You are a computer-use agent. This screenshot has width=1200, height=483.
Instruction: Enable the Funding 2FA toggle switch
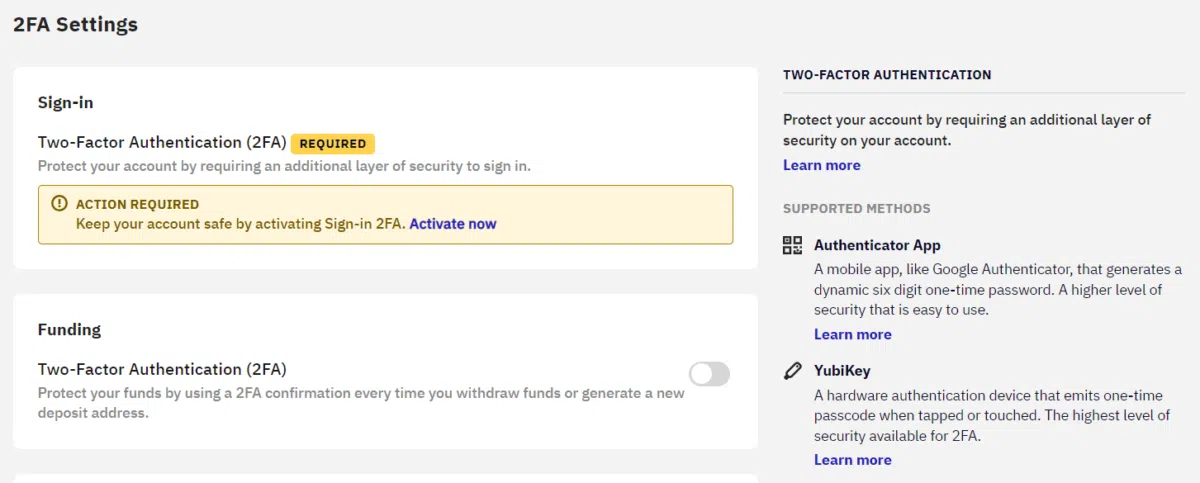coord(710,374)
